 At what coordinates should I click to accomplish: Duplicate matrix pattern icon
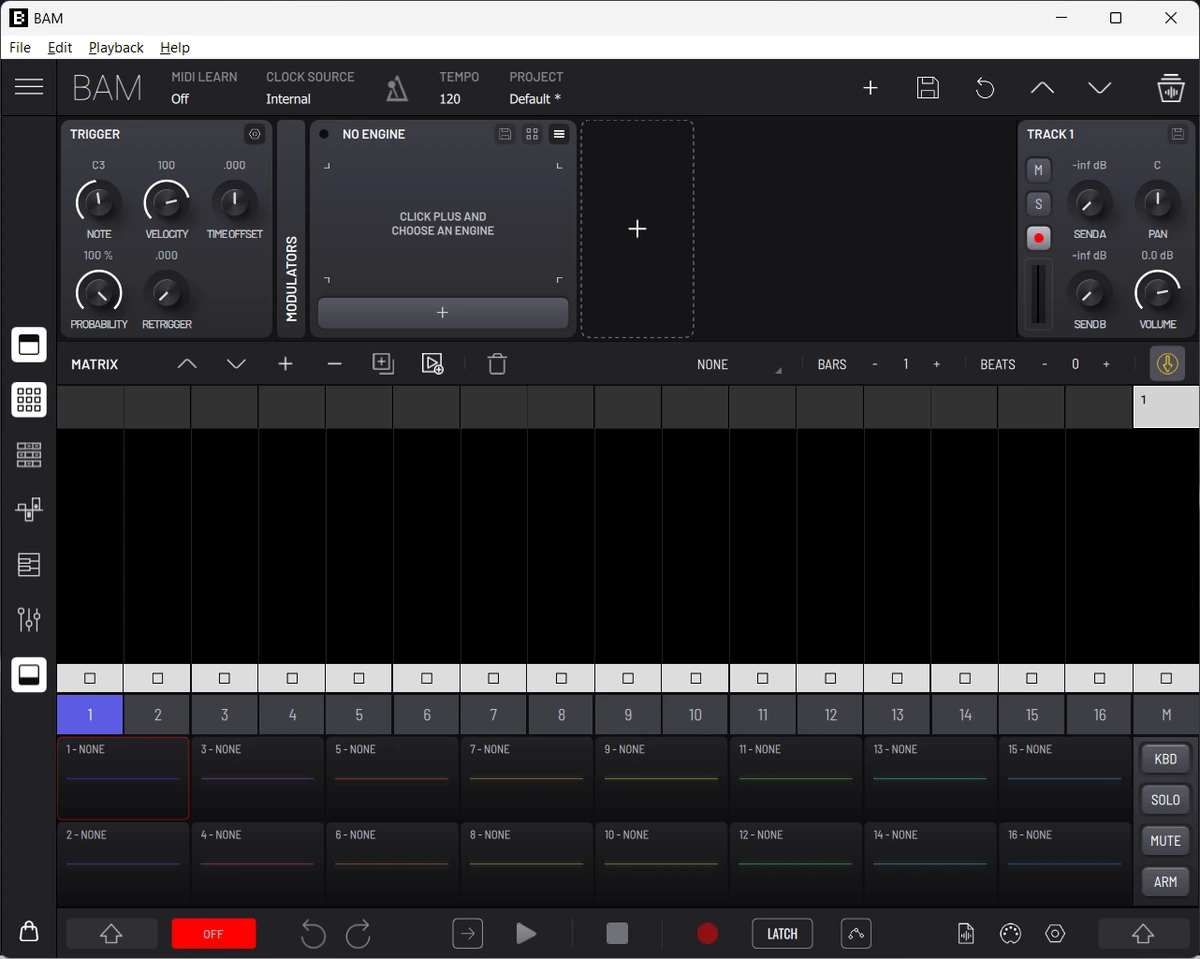[x=383, y=364]
